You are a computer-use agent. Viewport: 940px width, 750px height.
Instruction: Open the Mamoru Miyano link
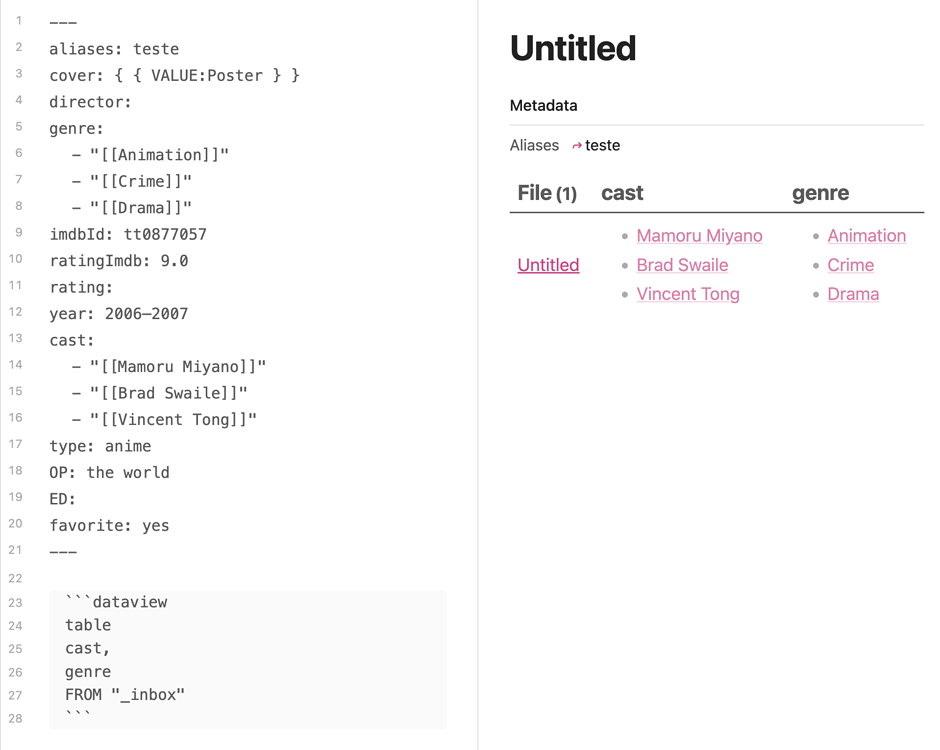point(699,236)
